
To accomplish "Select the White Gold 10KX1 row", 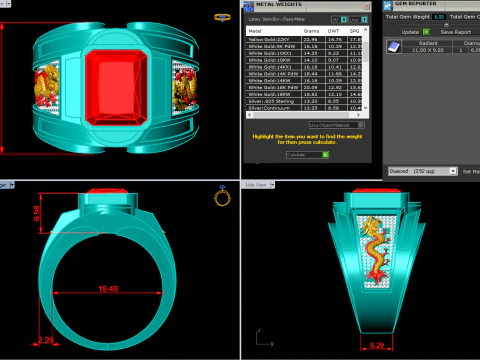I will 304,53.
